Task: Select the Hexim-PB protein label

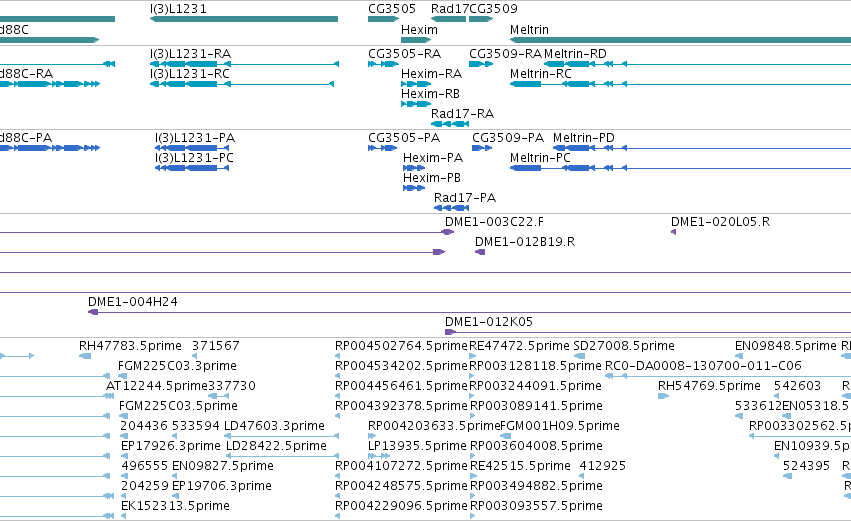Action: [432, 178]
